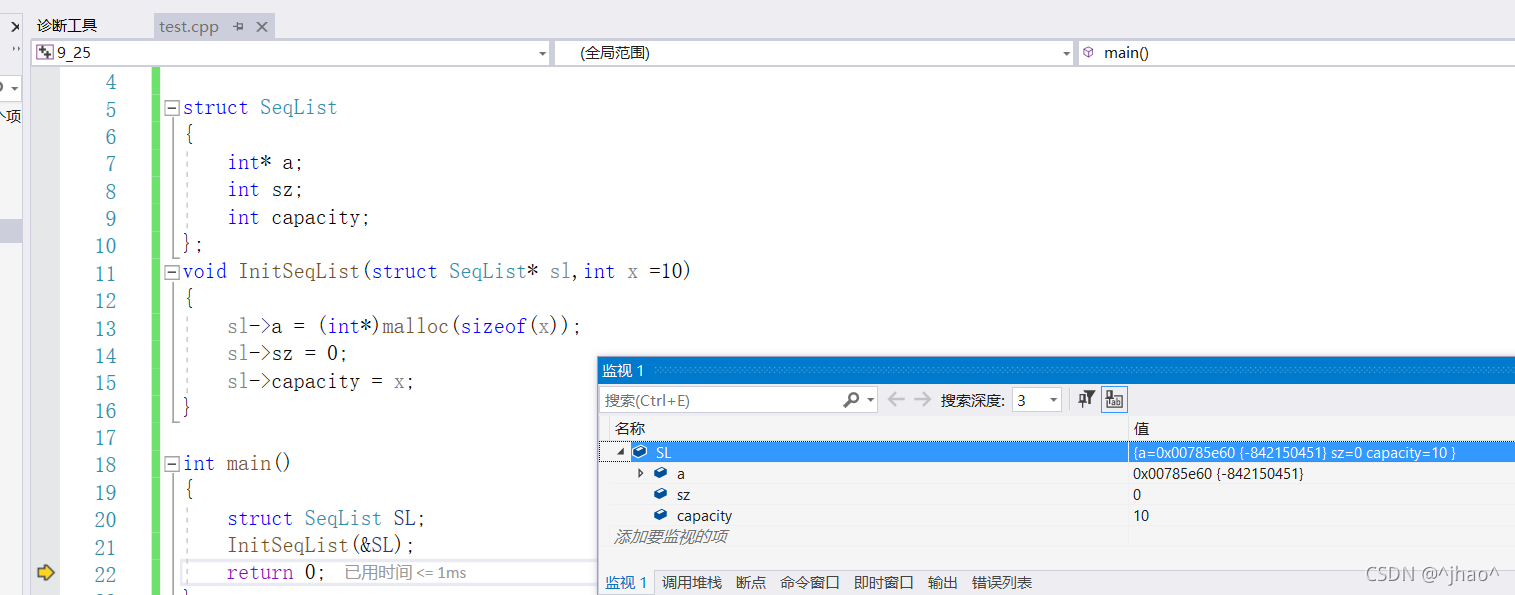This screenshot has width=1515, height=595.
Task: Close the test.cpp tab
Action: 261,27
